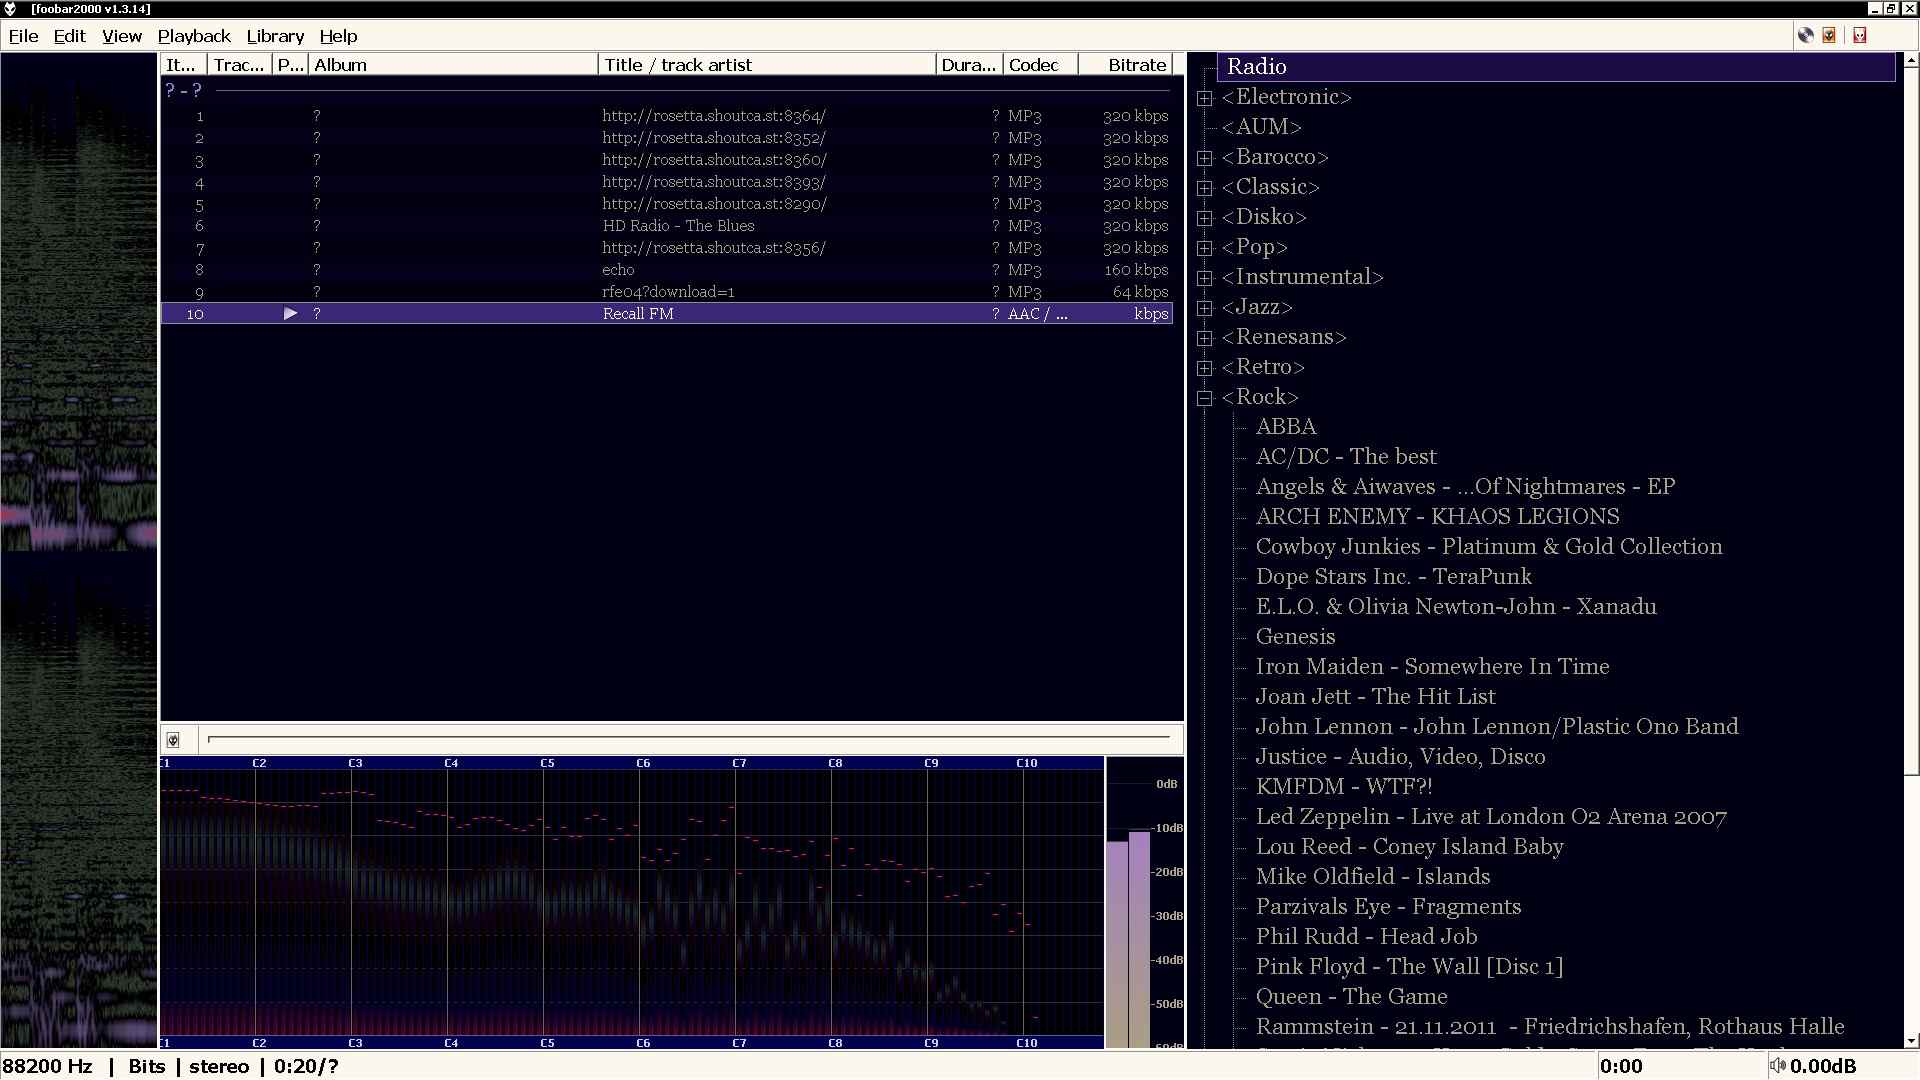Click the orange alien toolbar icon
This screenshot has height=1080, width=1920.
click(1830, 35)
